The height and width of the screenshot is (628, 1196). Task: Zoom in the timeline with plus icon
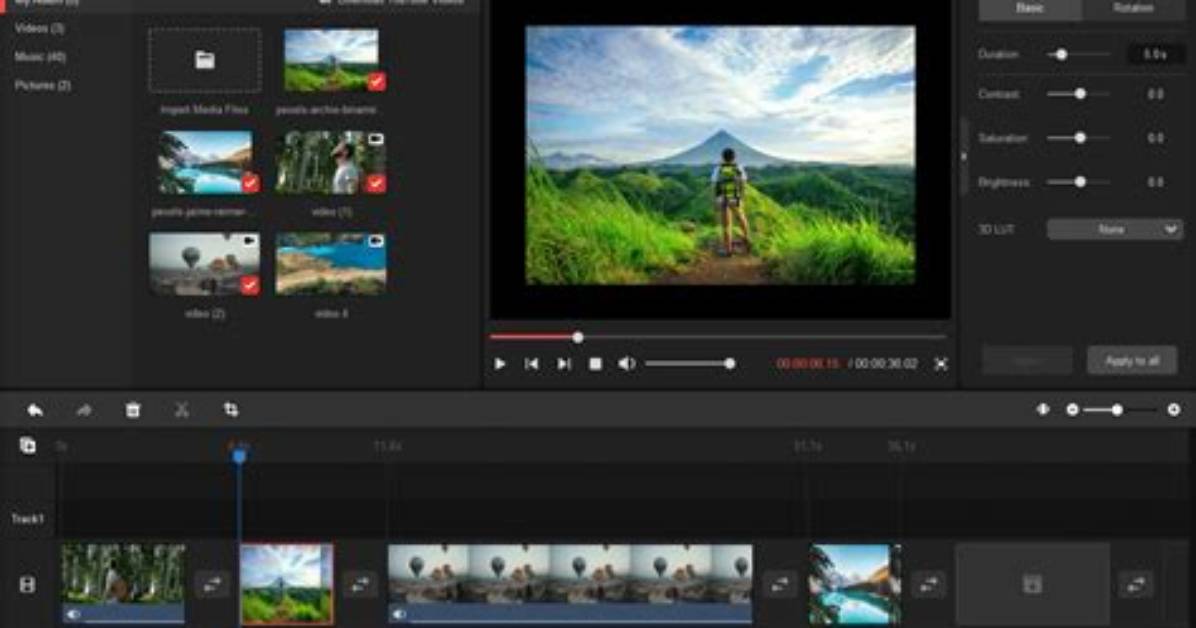(1174, 410)
